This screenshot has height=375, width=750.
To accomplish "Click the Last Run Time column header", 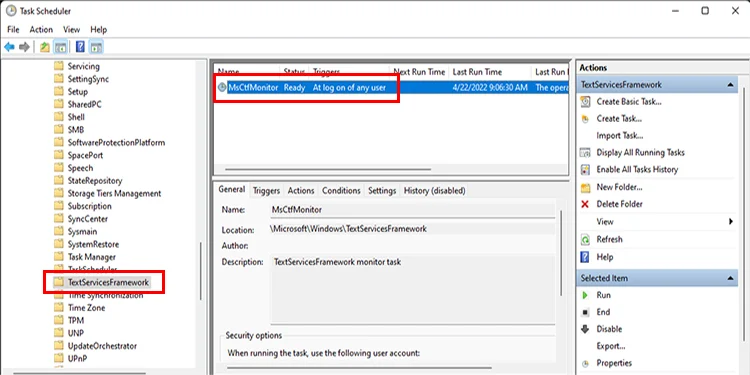I will [490, 72].
